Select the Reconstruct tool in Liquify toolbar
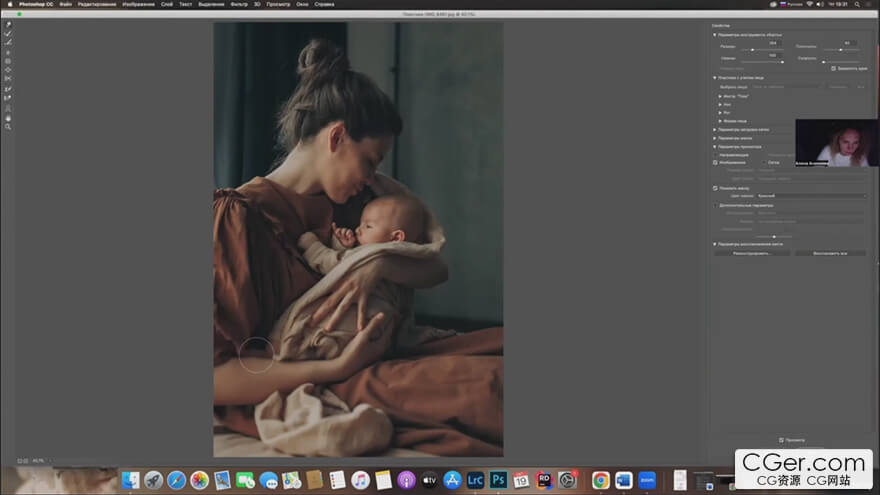This screenshot has height=495, width=880. (x=8, y=33)
